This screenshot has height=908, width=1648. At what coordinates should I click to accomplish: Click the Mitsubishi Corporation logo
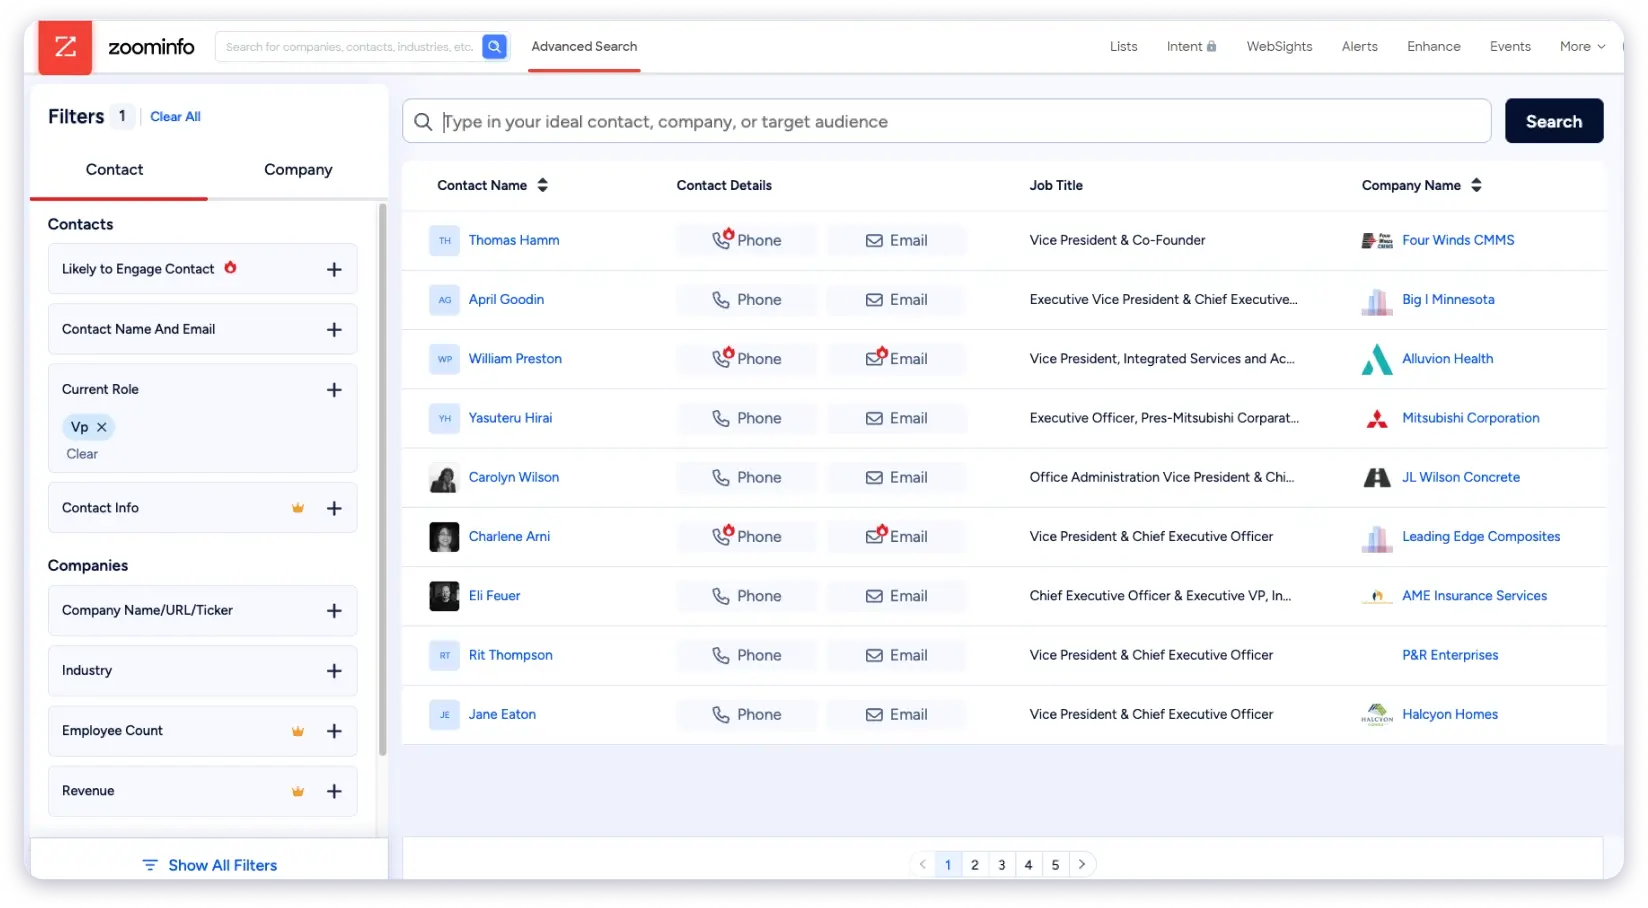point(1377,419)
